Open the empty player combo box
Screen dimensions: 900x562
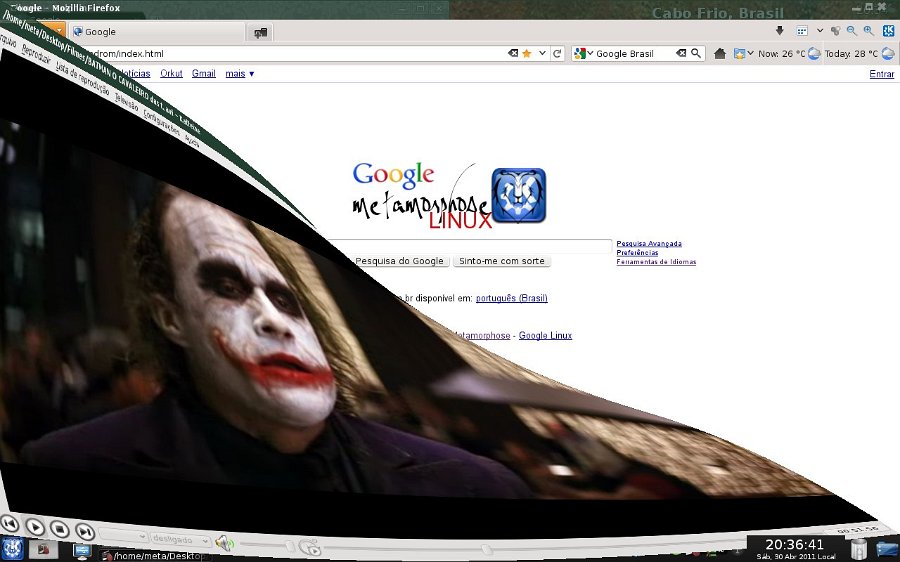[x=123, y=536]
